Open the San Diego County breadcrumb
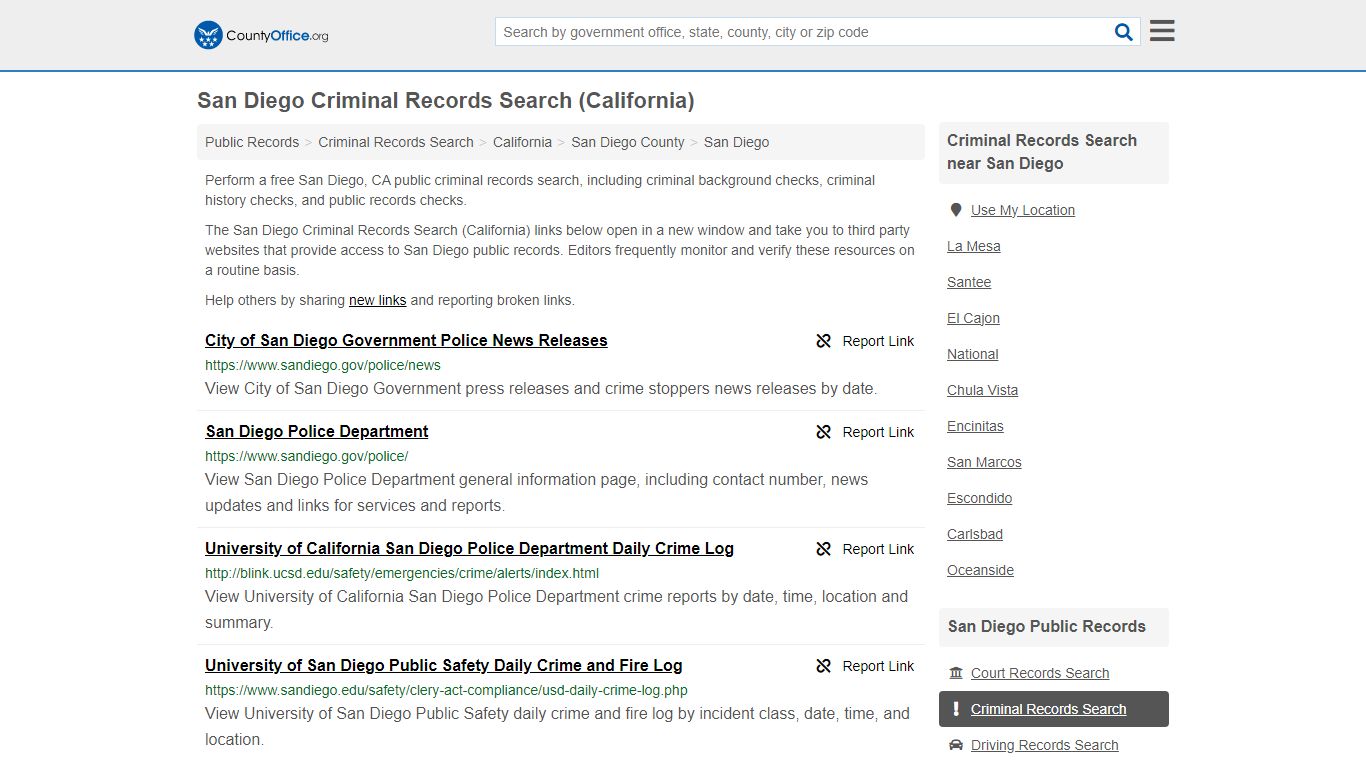The width and height of the screenshot is (1366, 768). click(628, 142)
